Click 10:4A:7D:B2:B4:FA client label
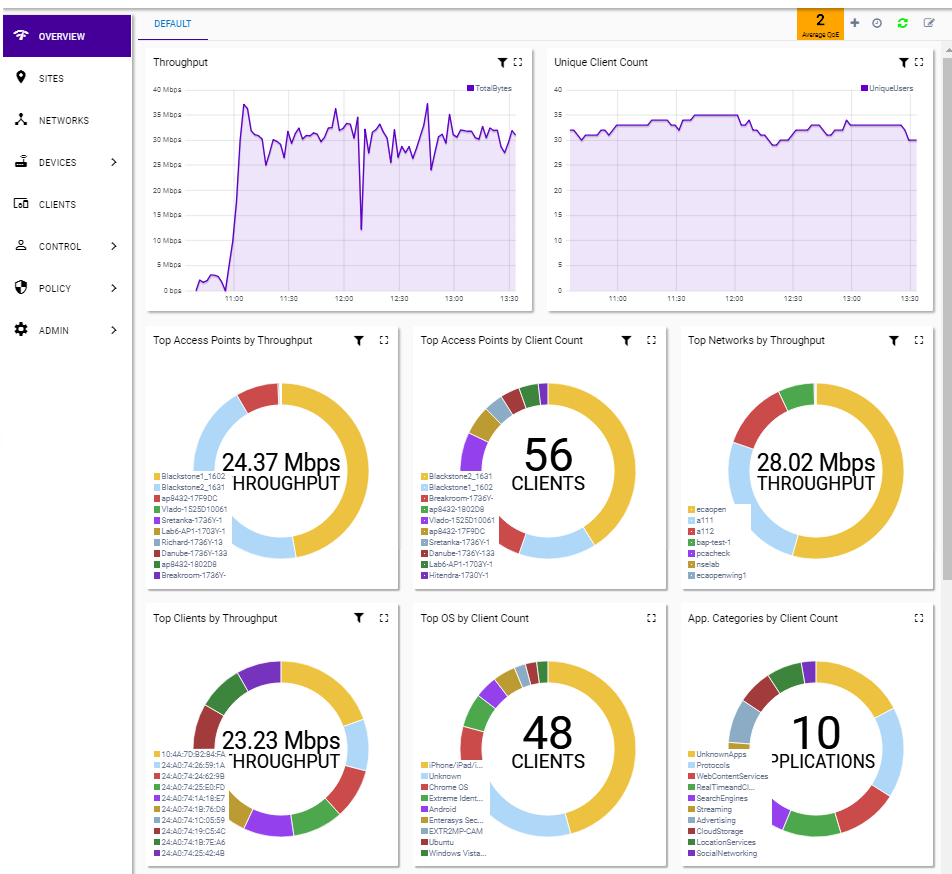The image size is (952, 874). pyautogui.click(x=193, y=754)
